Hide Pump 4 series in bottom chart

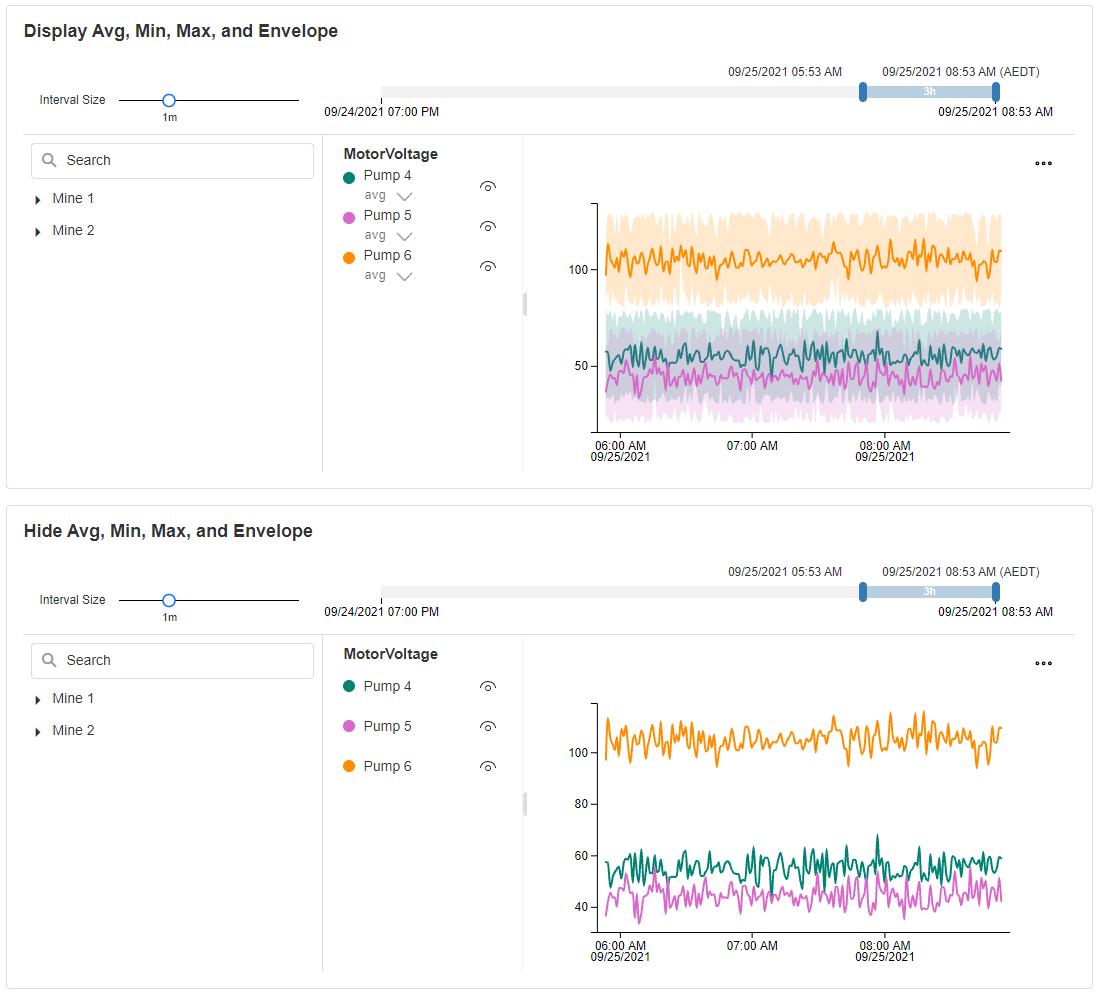pyautogui.click(x=488, y=686)
